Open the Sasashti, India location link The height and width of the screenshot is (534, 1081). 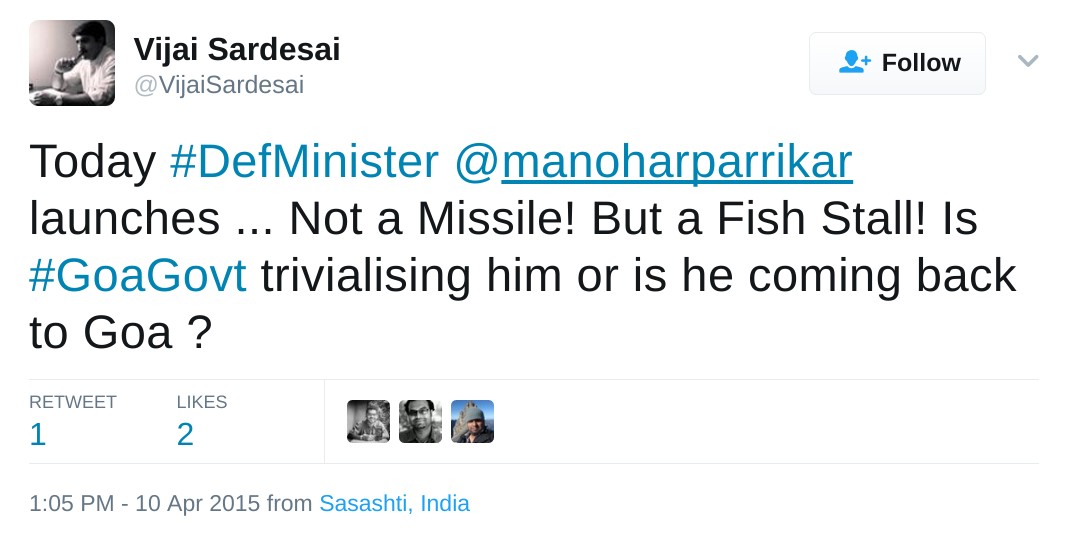394,503
